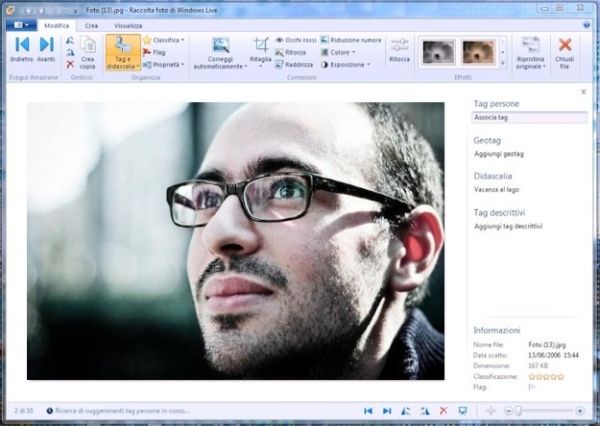The image size is (600, 426).
Task: Click the red delete X in status bar
Action: tap(443, 411)
